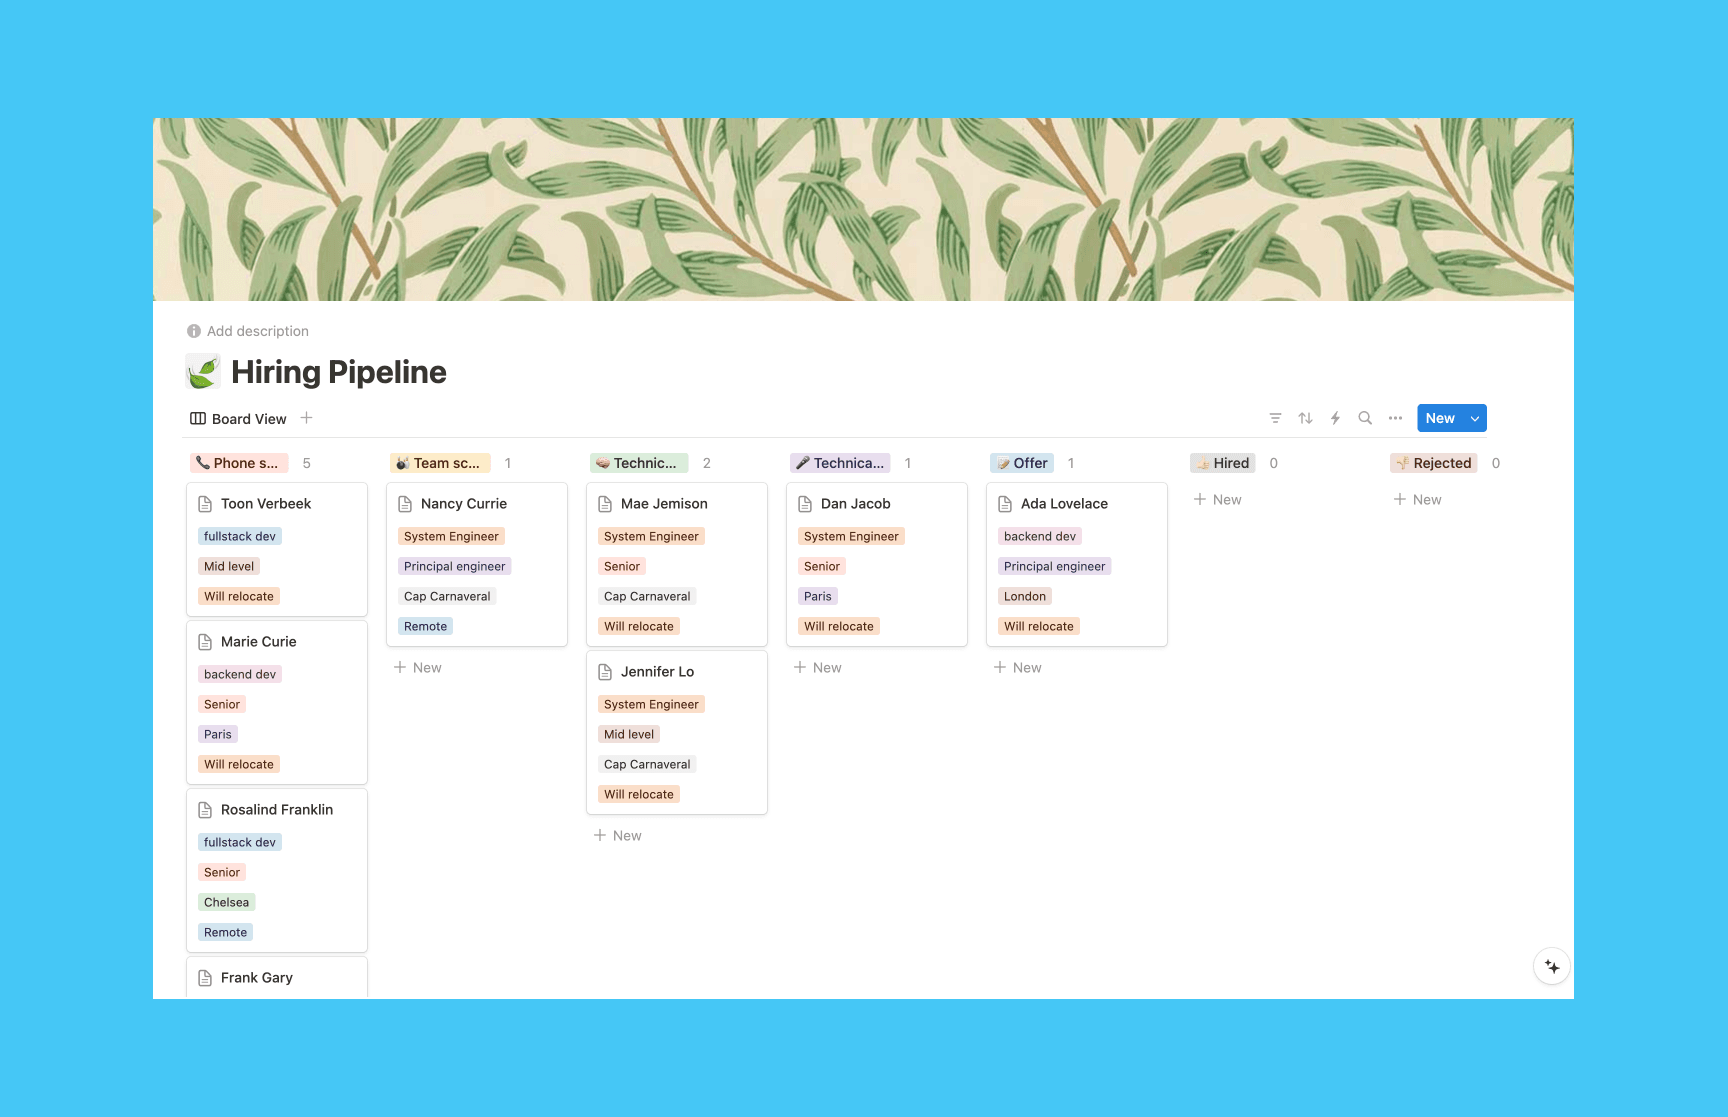Open the three-dot more options menu

pos(1395,418)
